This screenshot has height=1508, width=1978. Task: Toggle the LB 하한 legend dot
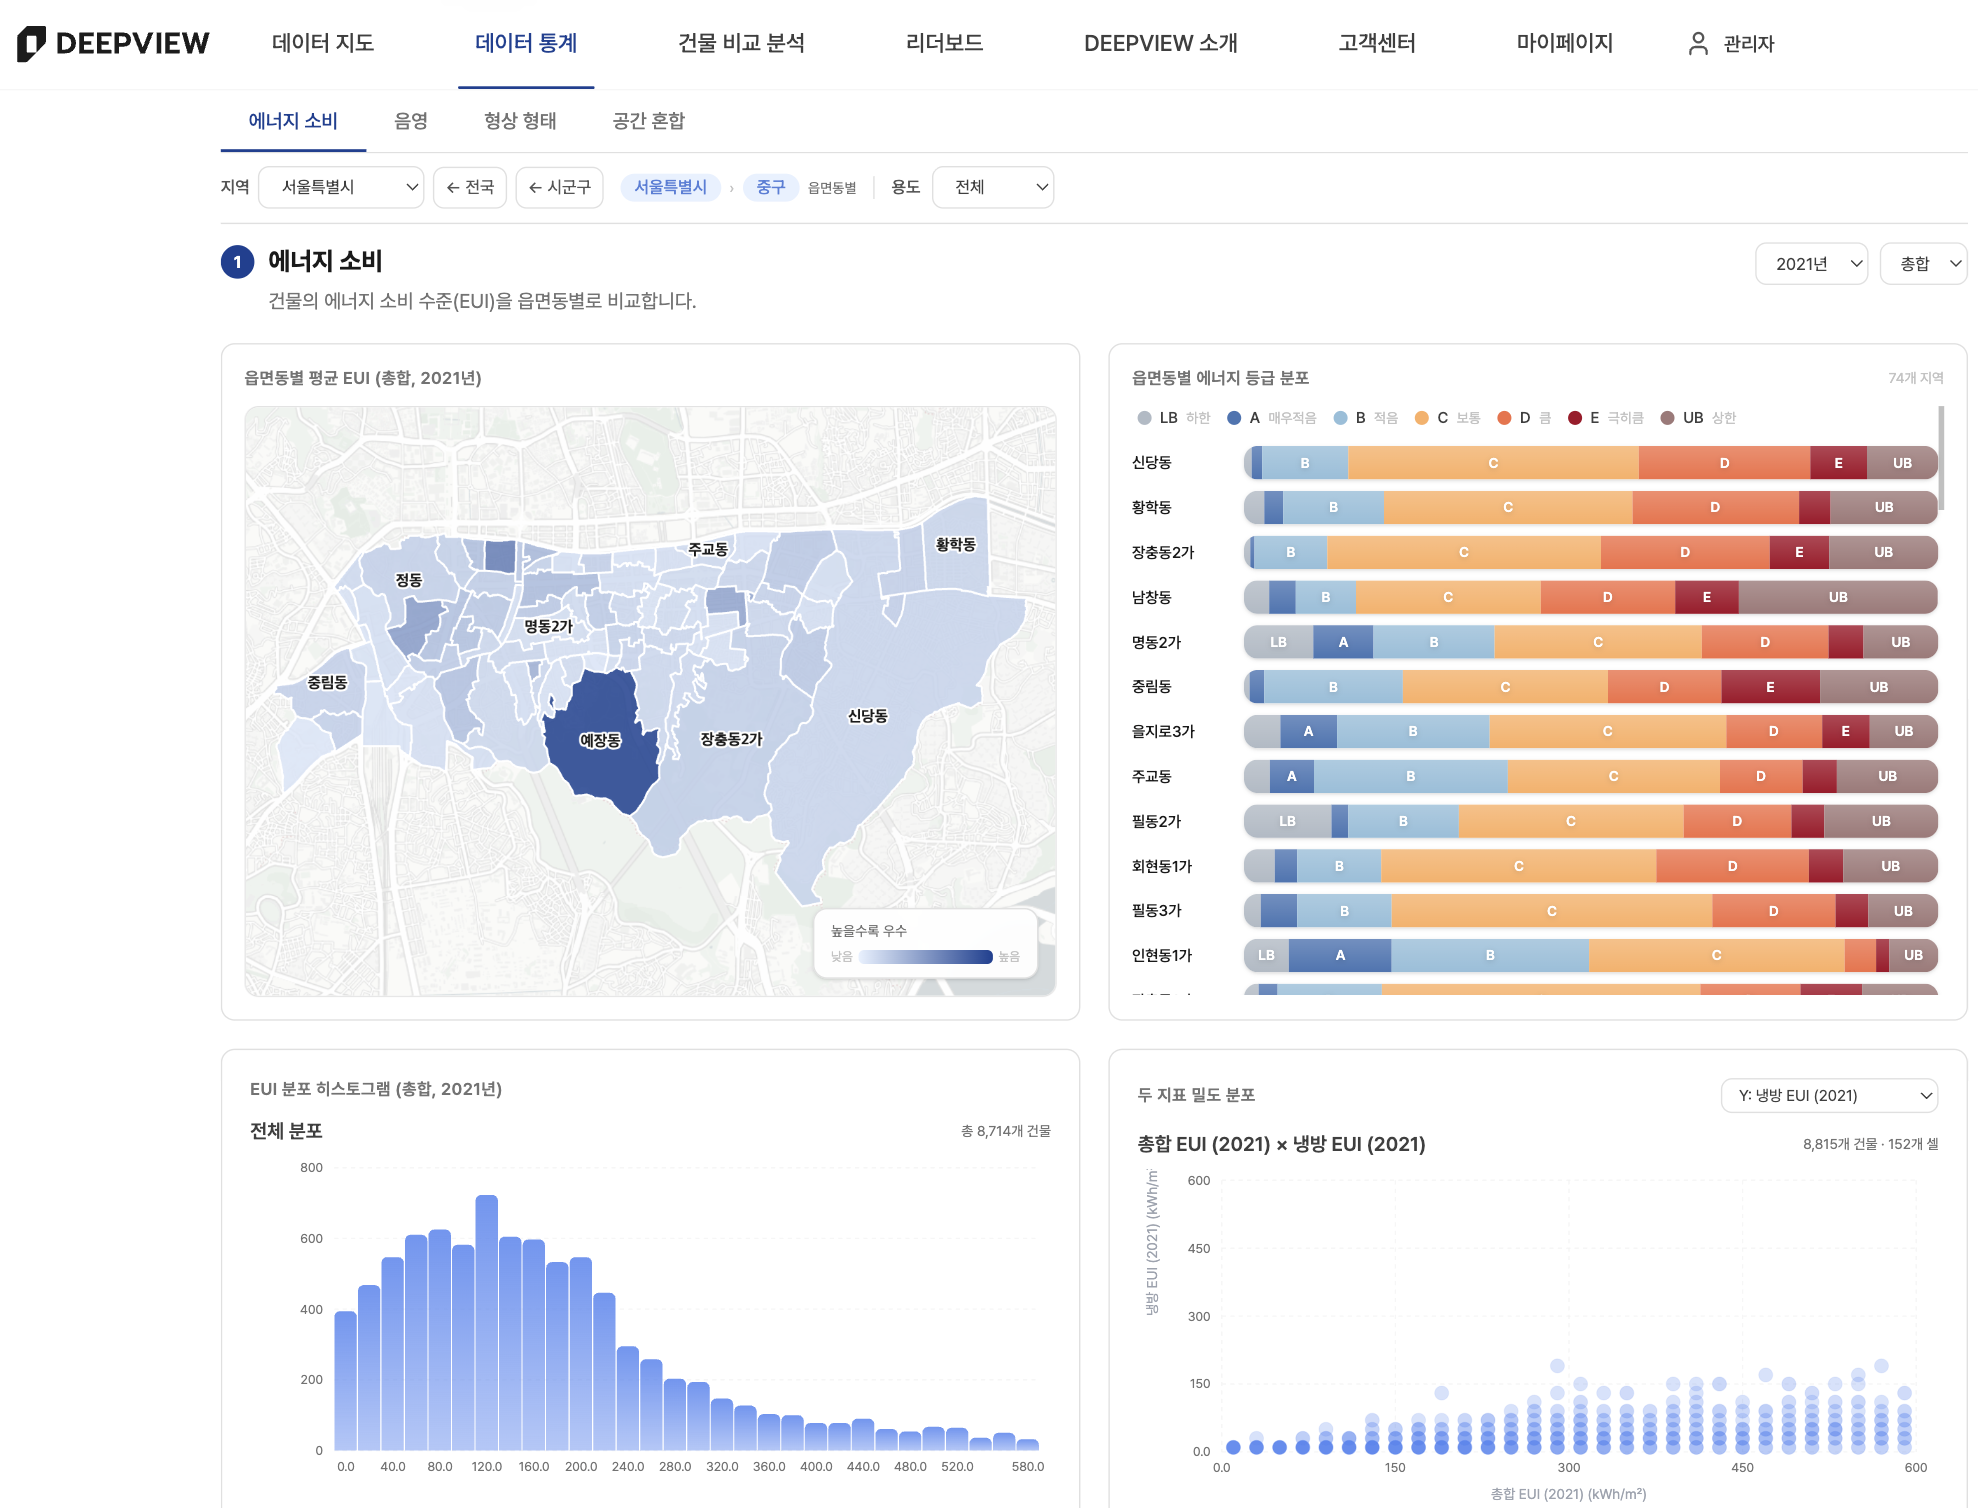point(1144,418)
